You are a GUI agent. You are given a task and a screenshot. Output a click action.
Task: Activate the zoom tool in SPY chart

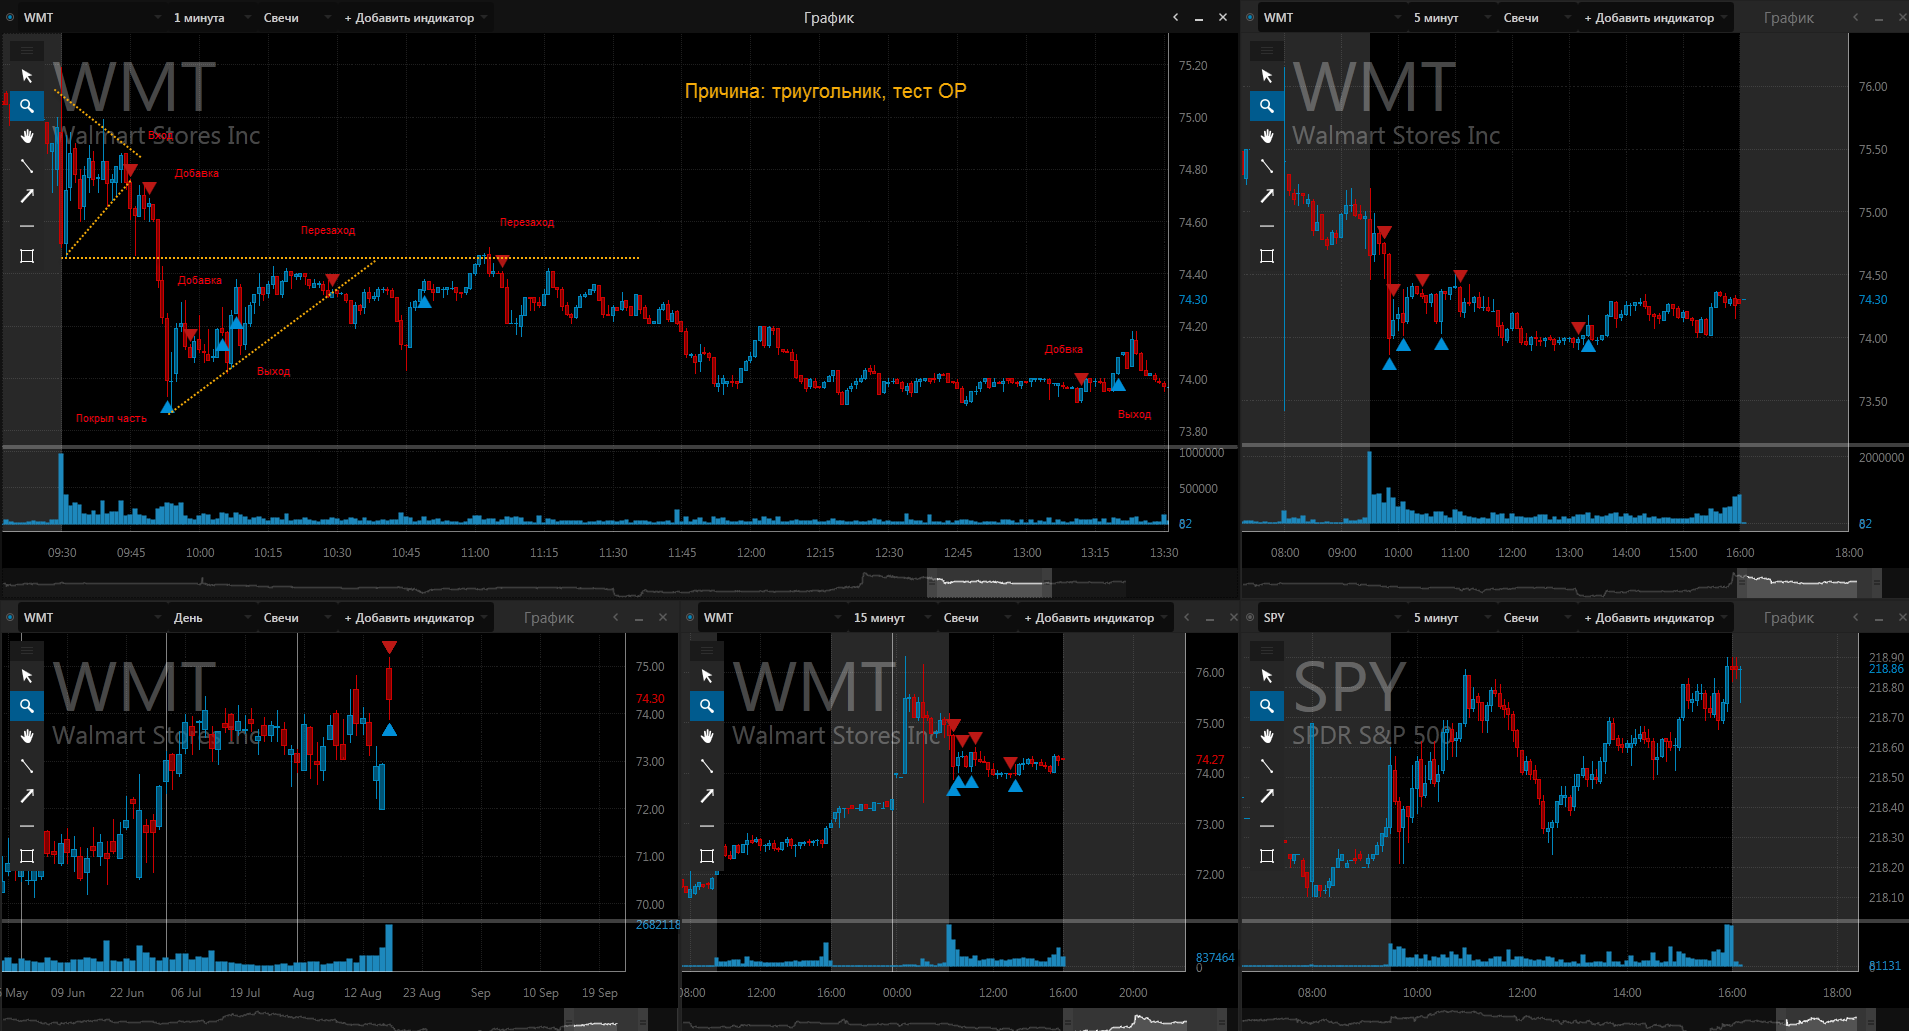1267,706
